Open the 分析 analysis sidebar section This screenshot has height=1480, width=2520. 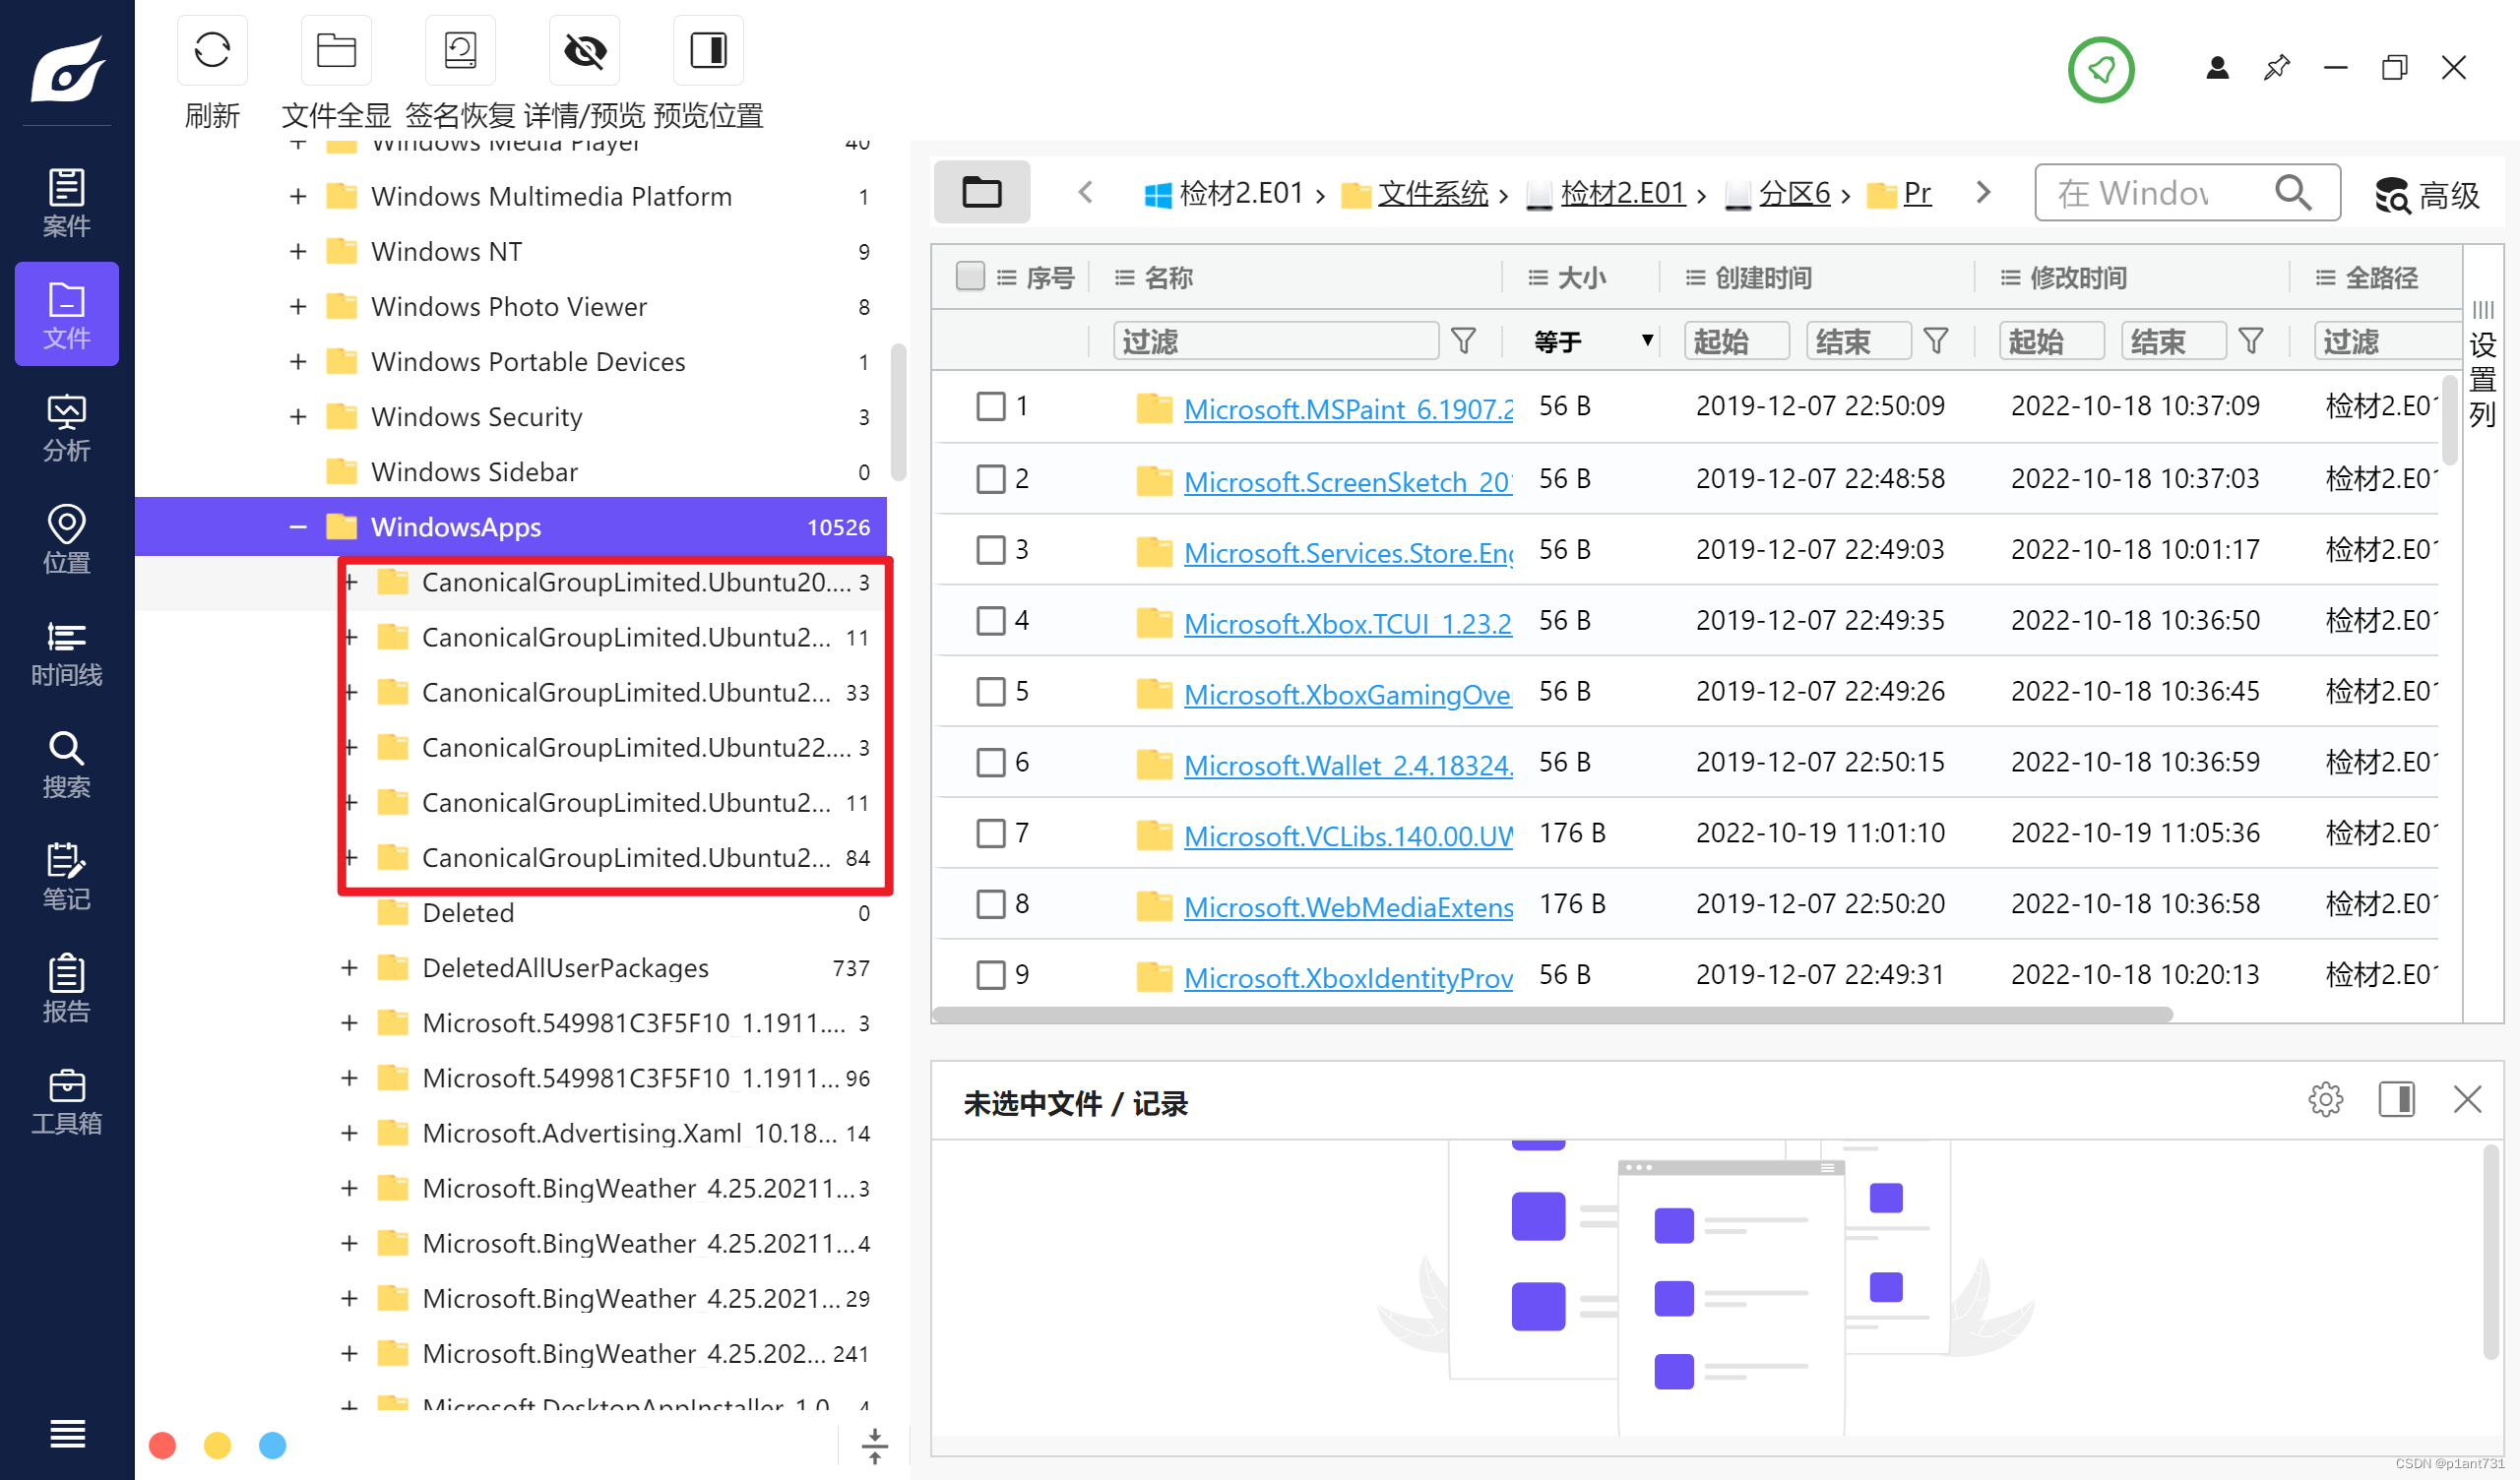67,427
